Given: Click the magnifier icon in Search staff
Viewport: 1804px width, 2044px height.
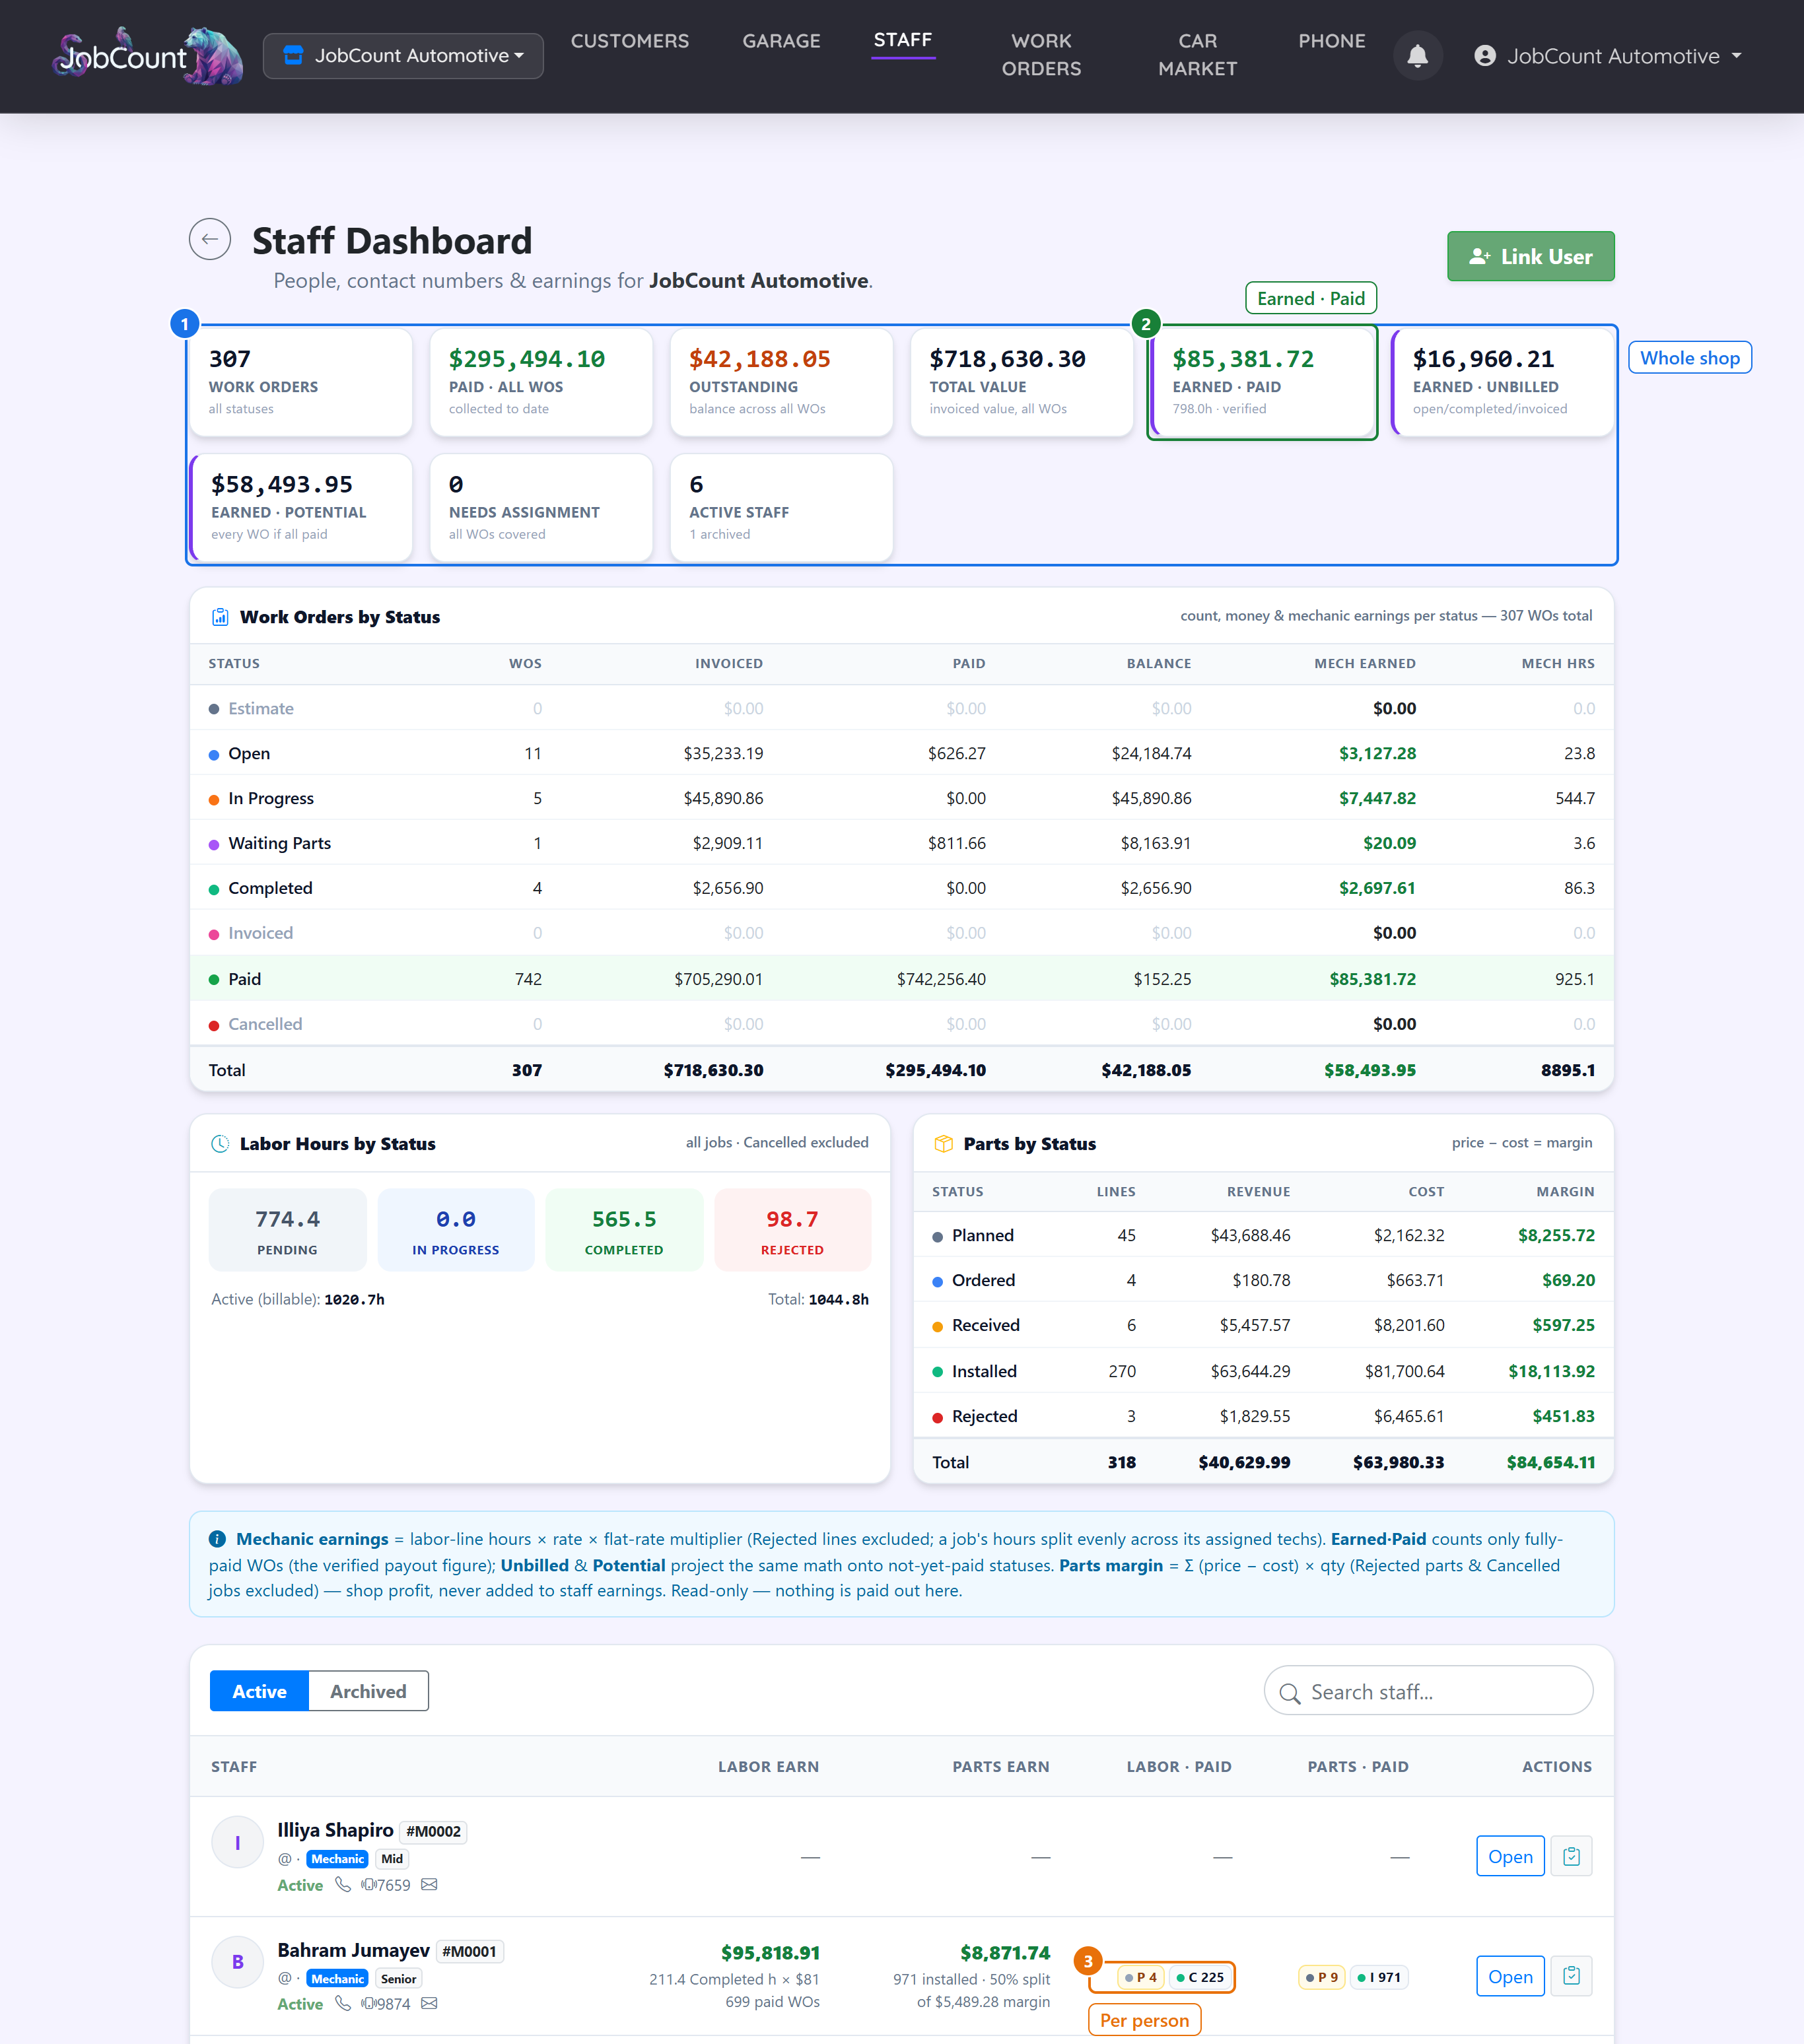Looking at the screenshot, I should click(1290, 1693).
